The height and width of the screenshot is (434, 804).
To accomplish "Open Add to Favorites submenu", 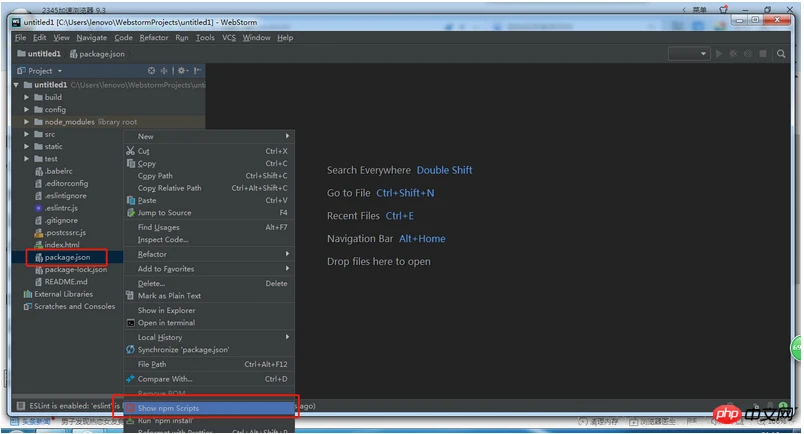I will (209, 268).
